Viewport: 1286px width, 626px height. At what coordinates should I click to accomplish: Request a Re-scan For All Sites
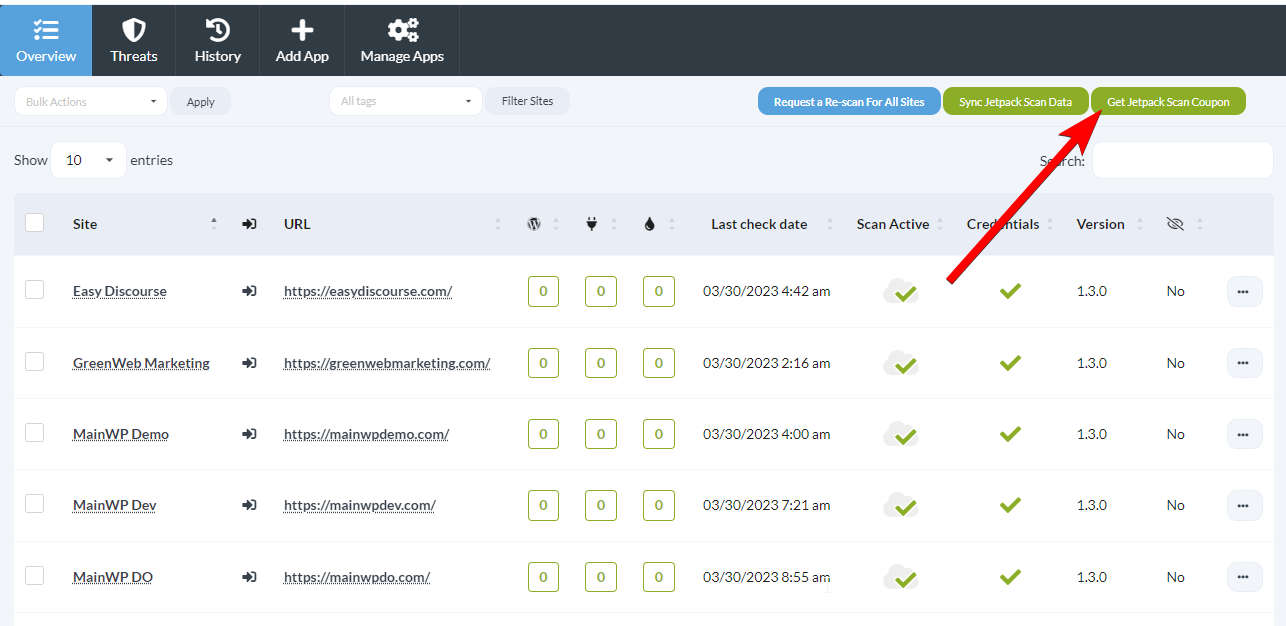[x=849, y=101]
